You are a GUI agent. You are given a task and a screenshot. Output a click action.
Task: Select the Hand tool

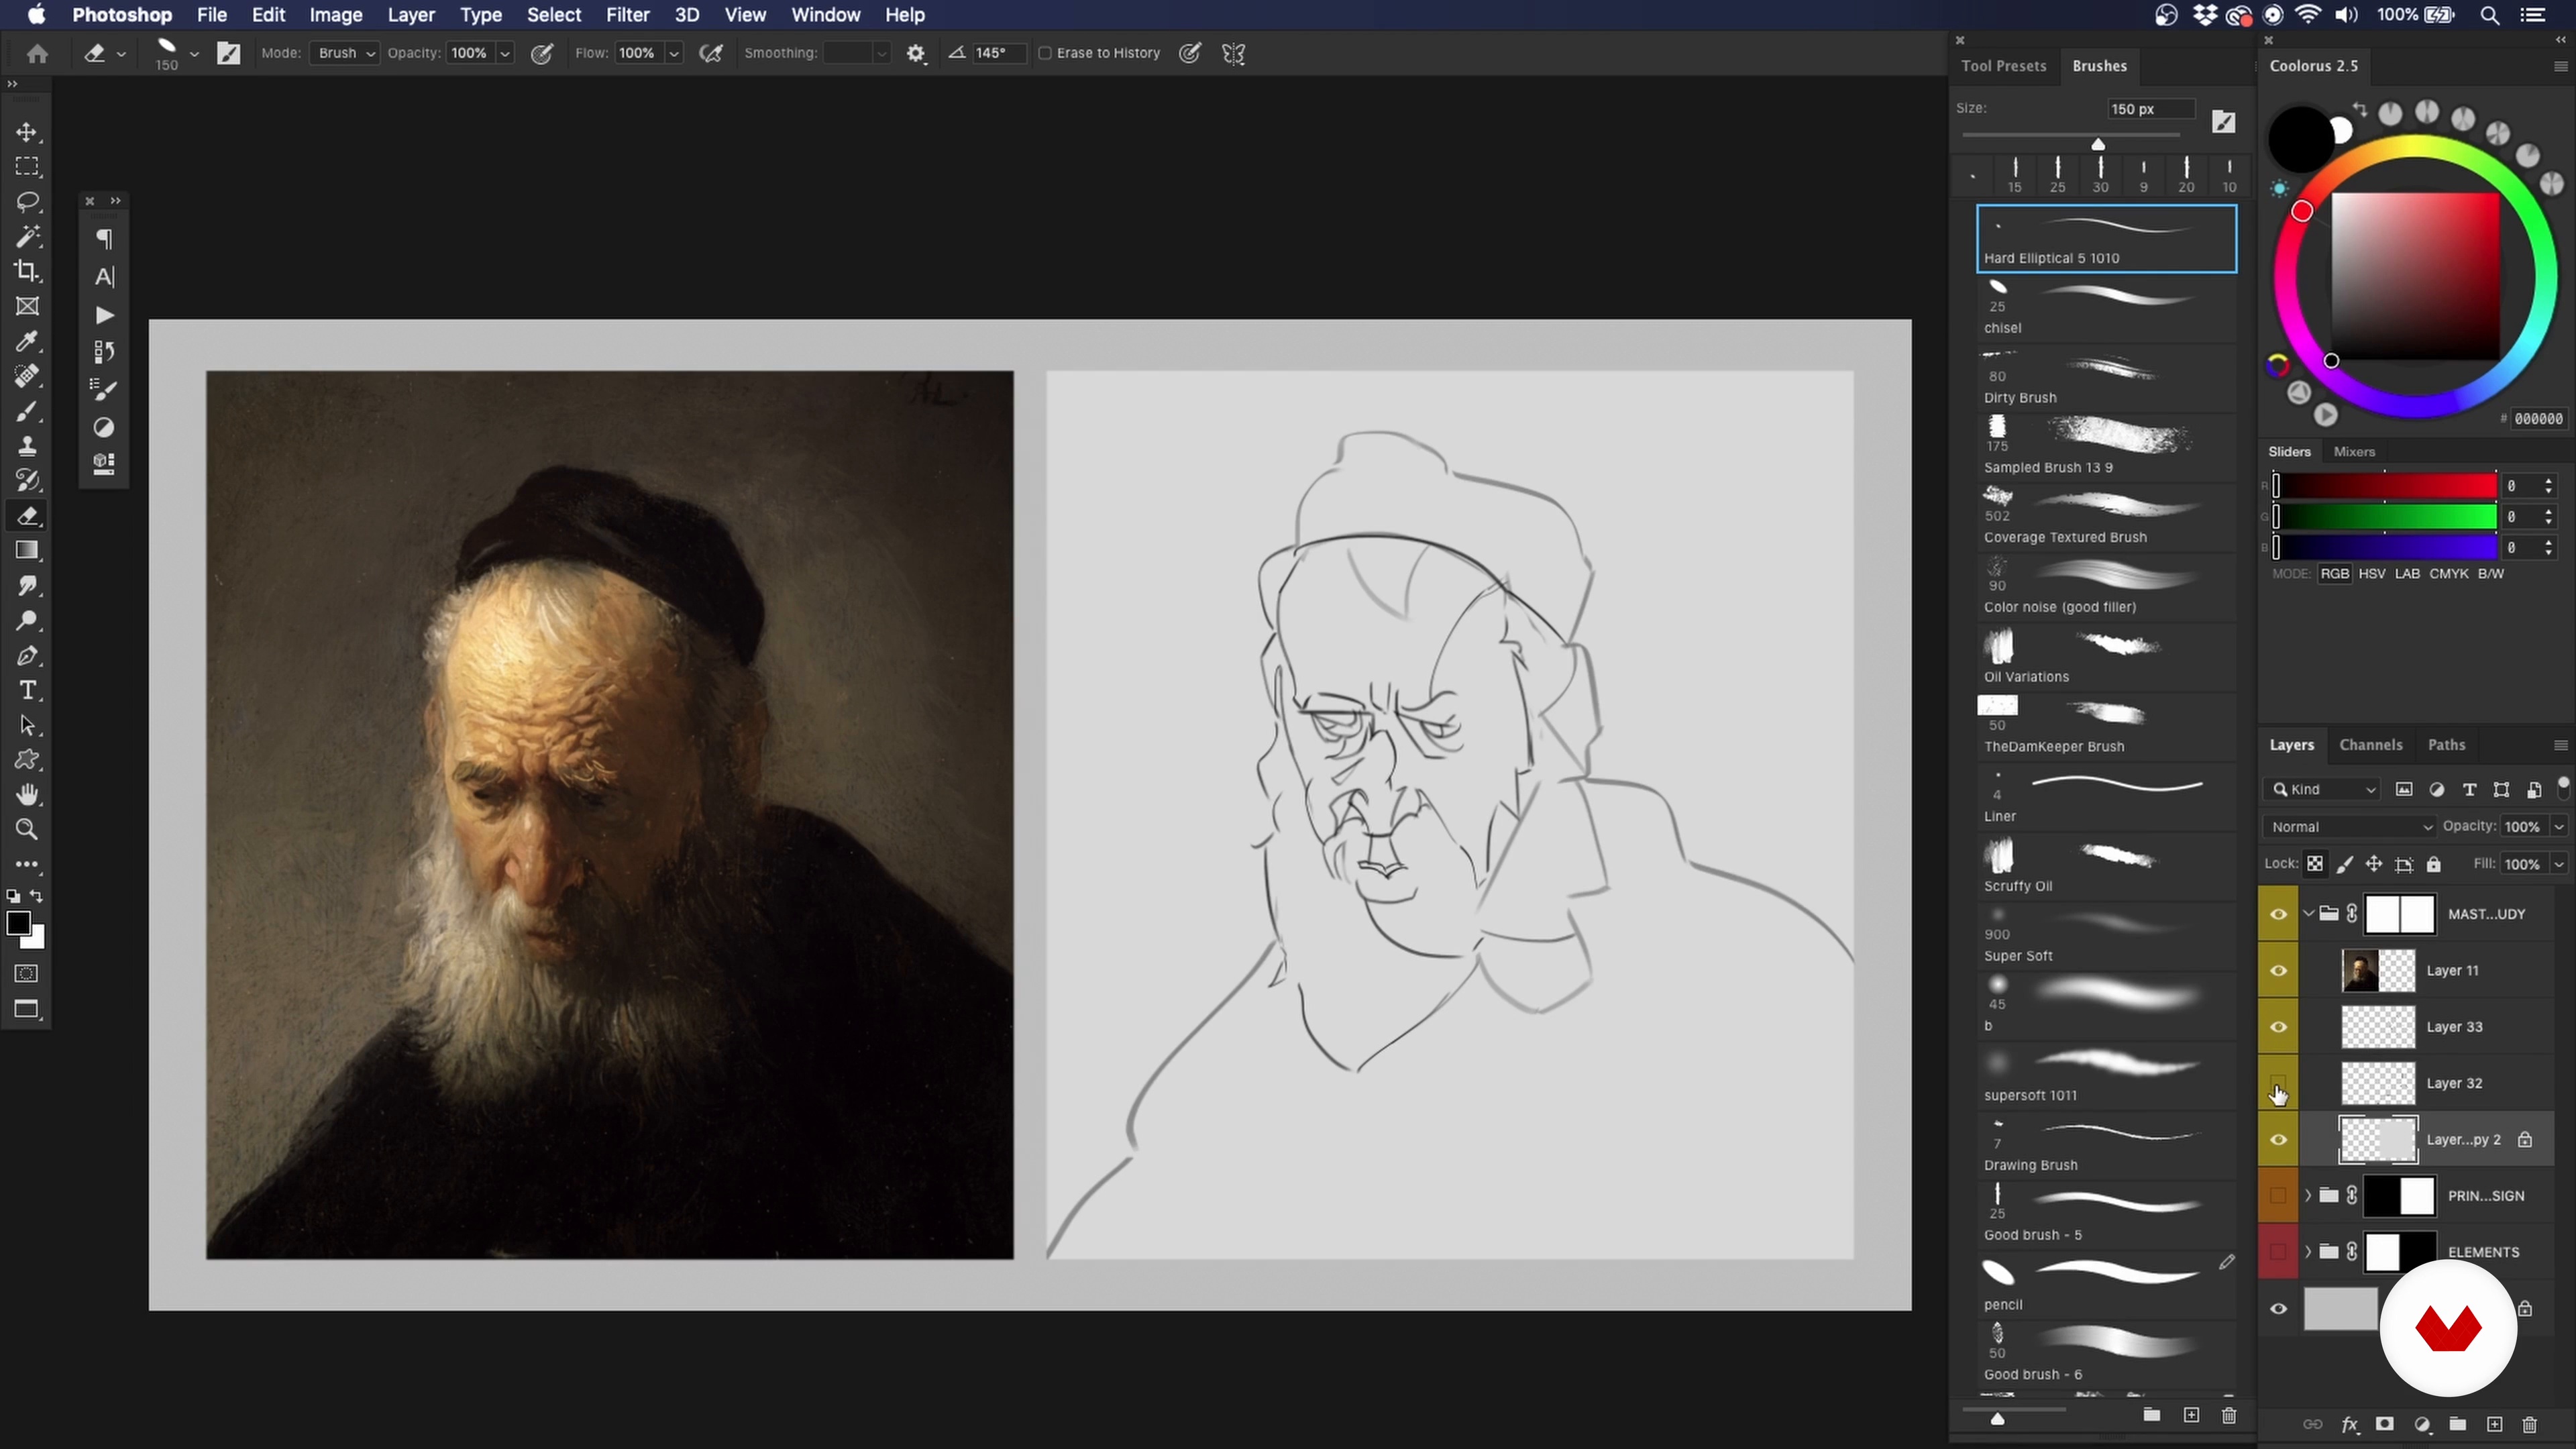[x=27, y=795]
